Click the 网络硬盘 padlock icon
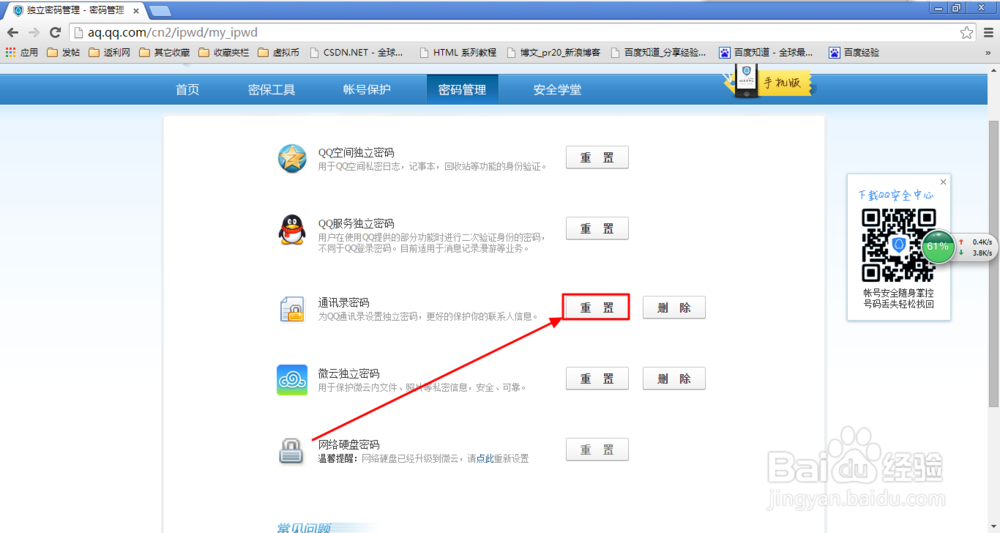Image resolution: width=1000 pixels, height=533 pixels. tap(291, 451)
